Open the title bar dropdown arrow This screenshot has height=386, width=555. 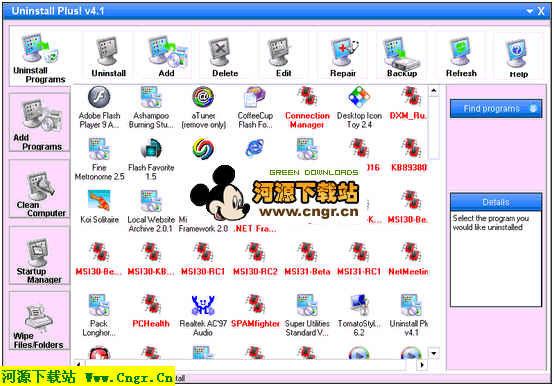click(530, 11)
